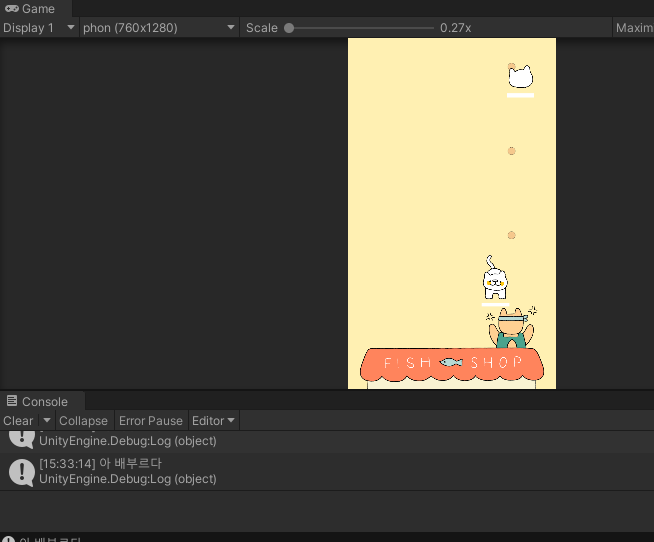The image size is (654, 542).
Task: Click the white cat face at top
Action: click(x=521, y=77)
